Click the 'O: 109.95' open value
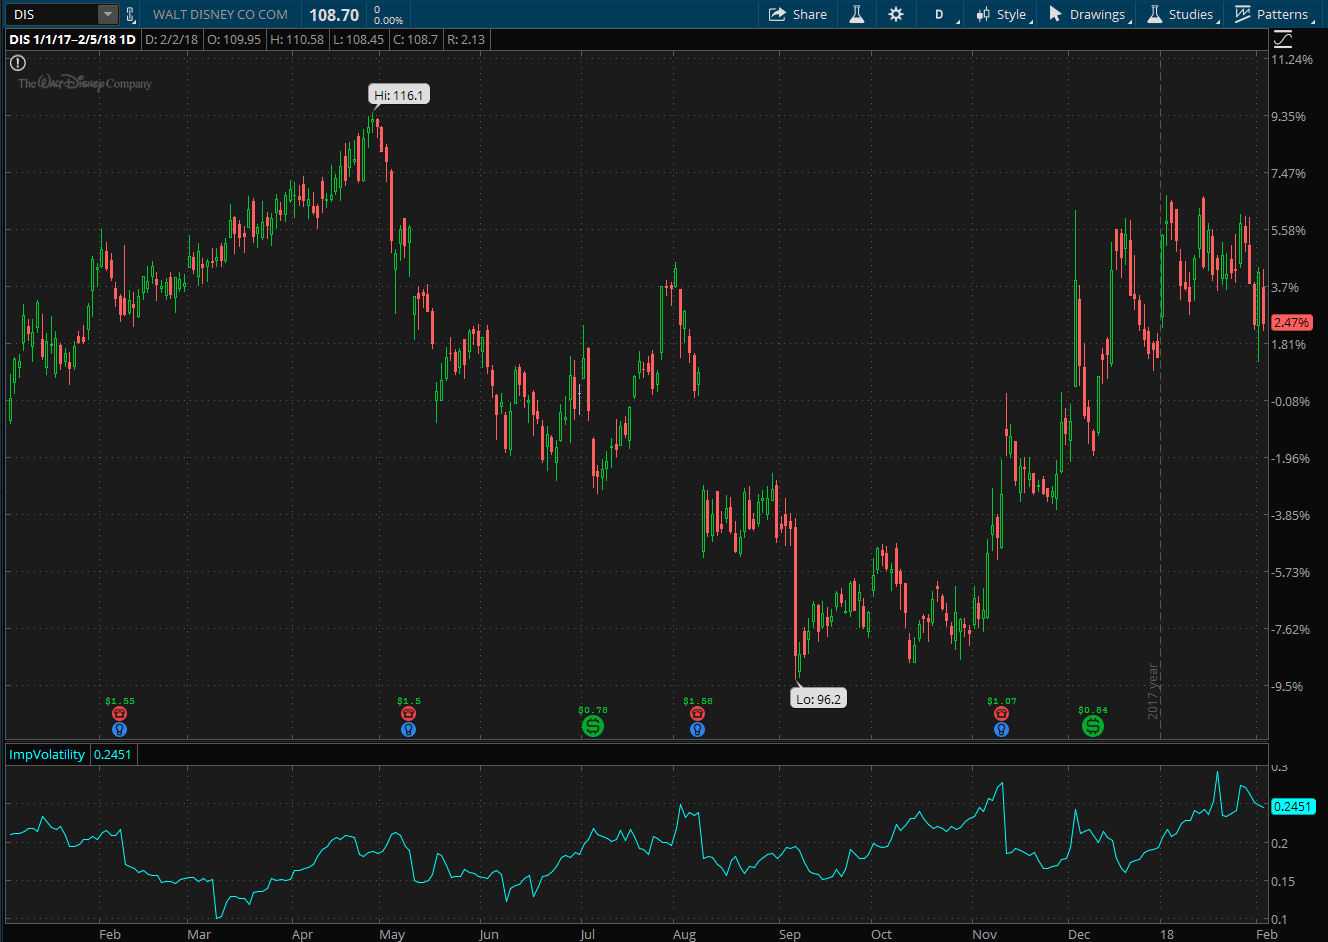 tap(234, 39)
